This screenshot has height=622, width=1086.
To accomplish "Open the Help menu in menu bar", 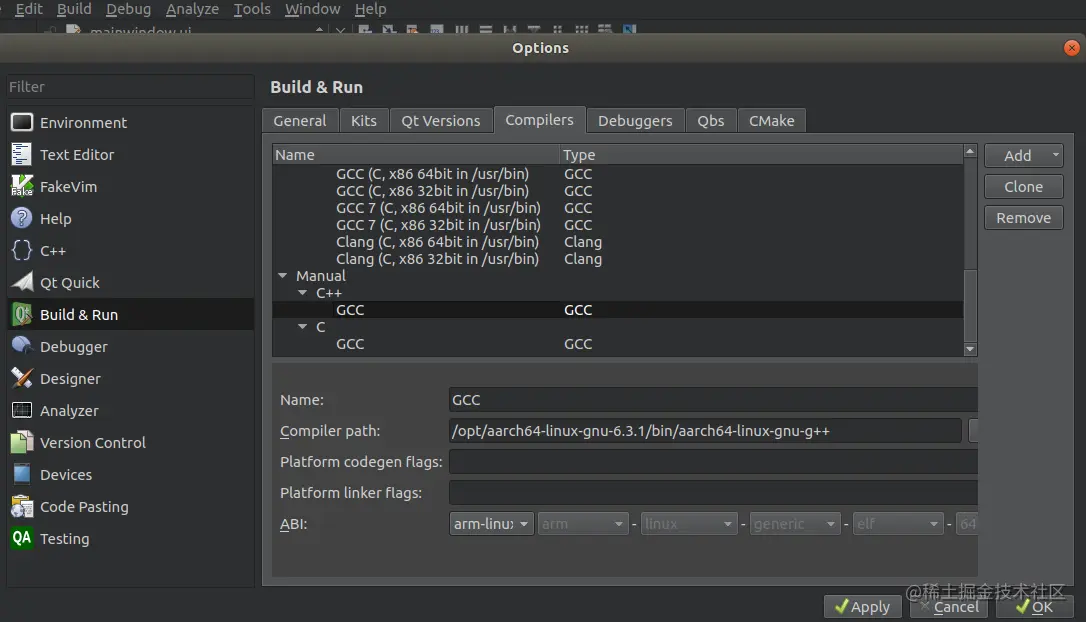I will click(371, 9).
